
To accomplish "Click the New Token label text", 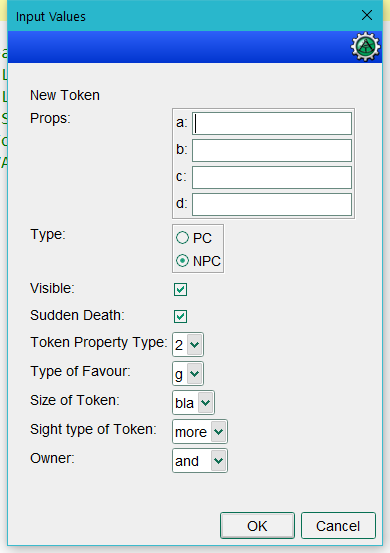I will pyautogui.click(x=65, y=95).
